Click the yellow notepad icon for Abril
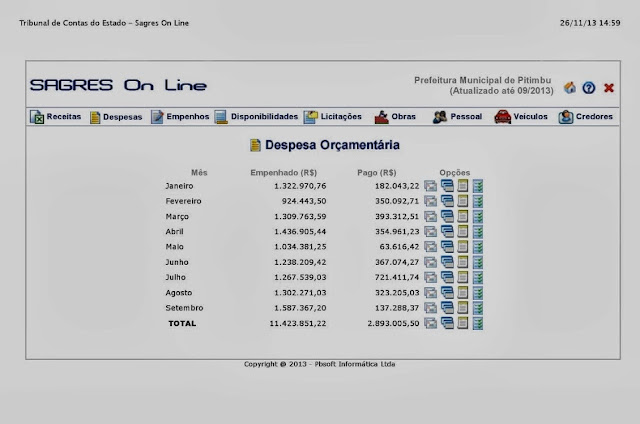This screenshot has width=640, height=424. tap(462, 232)
